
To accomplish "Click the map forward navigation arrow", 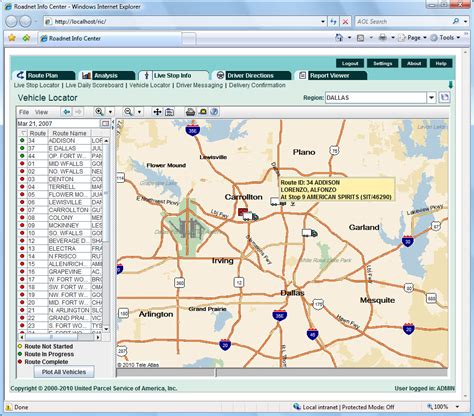I will 78,112.
